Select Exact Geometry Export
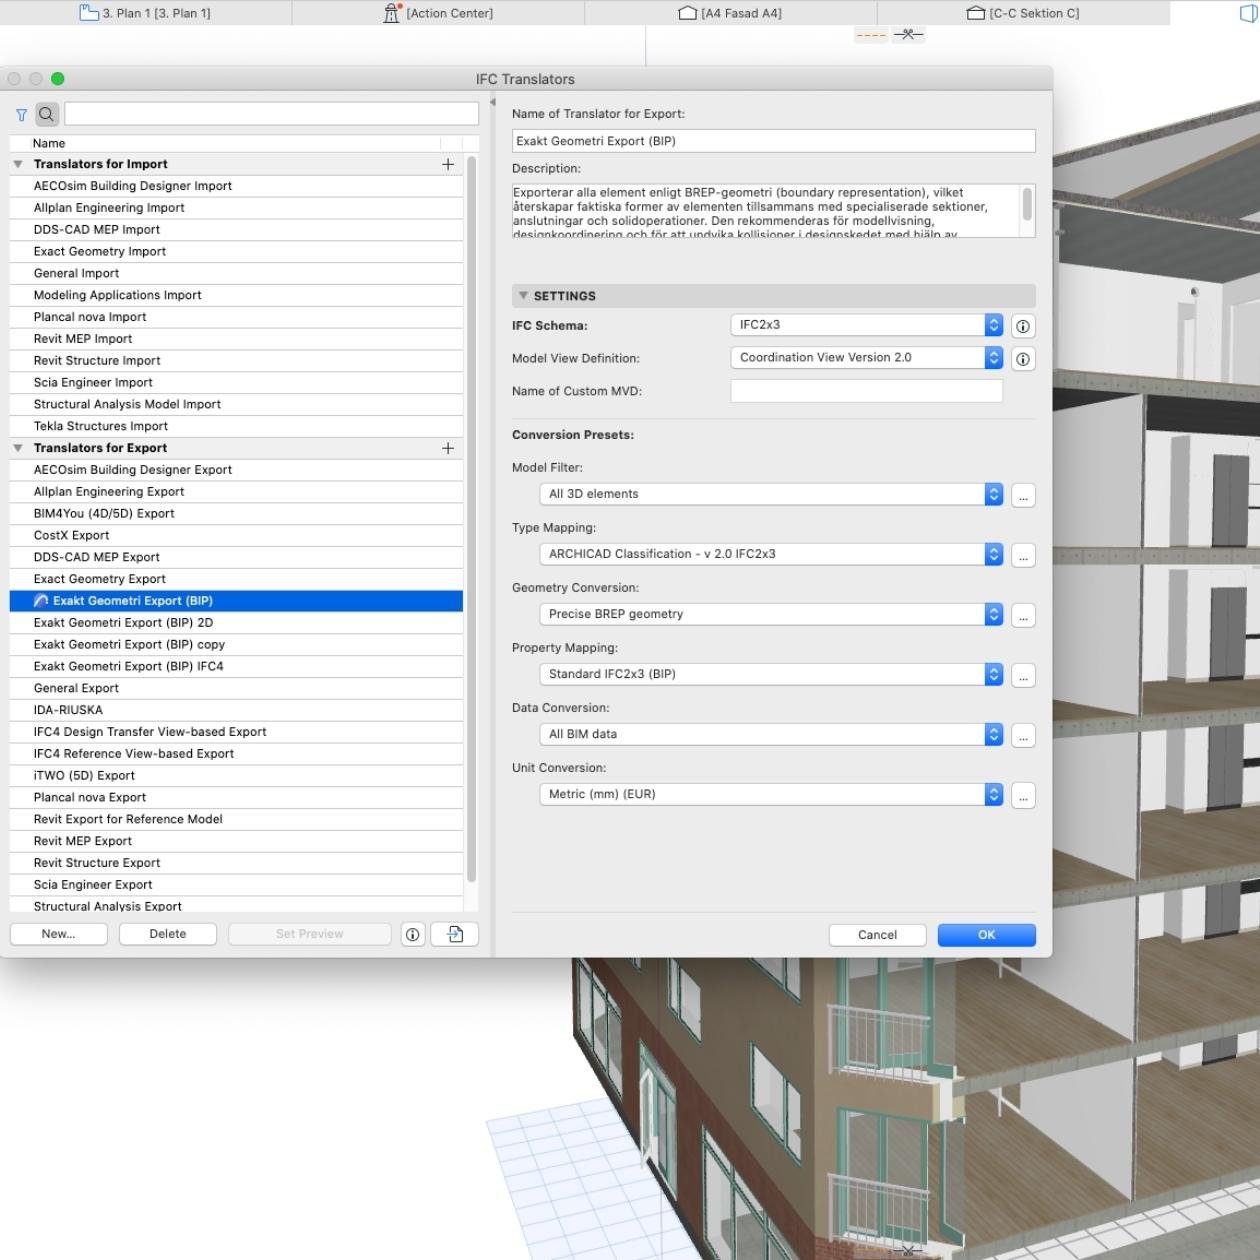 point(236,579)
